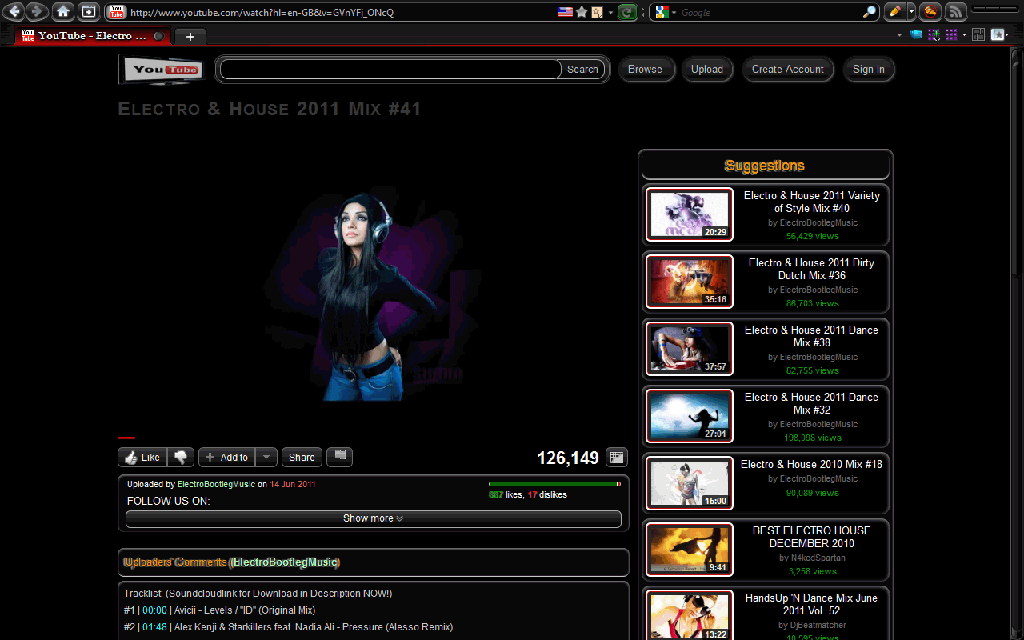Viewport: 1024px width, 640px height.
Task: Click Create Account
Action: point(788,69)
